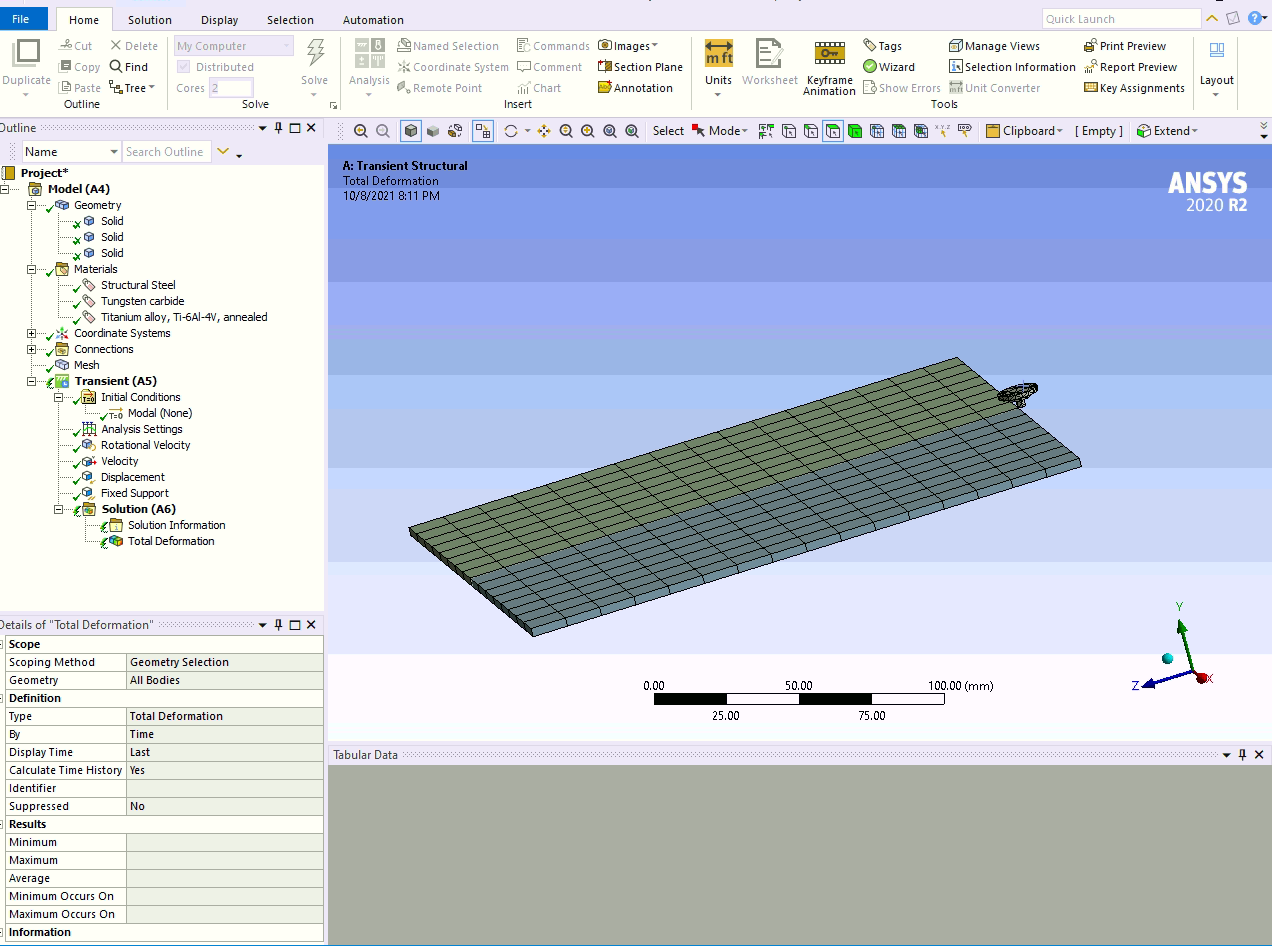The image size is (1272, 946).
Task: Open the Keyframe Animation tool
Action: tap(829, 54)
